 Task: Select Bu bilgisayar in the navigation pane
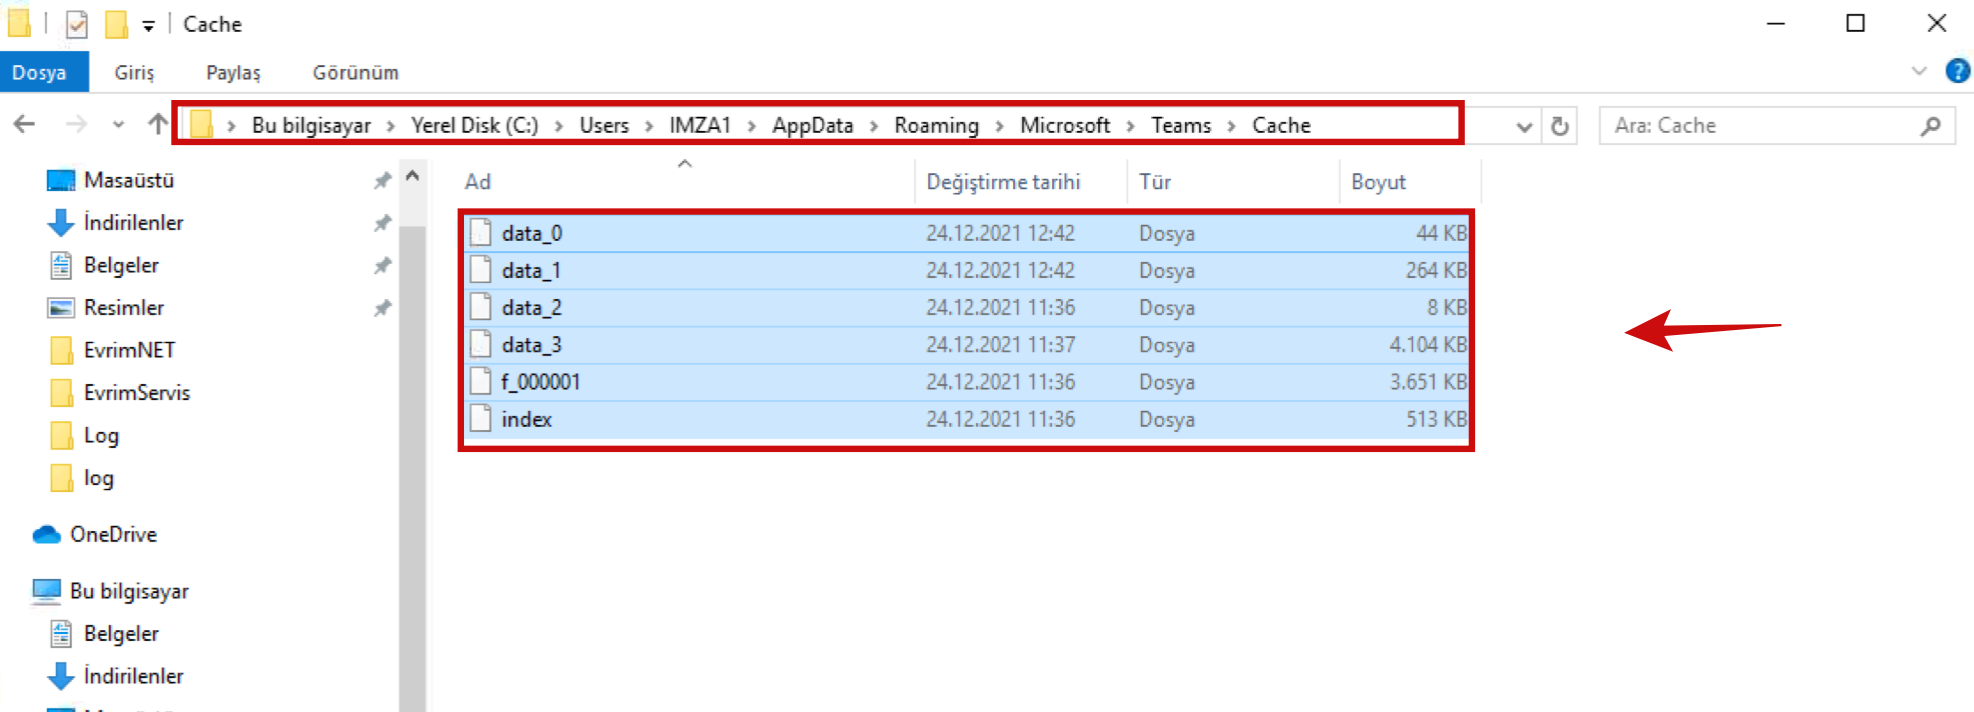tap(129, 591)
